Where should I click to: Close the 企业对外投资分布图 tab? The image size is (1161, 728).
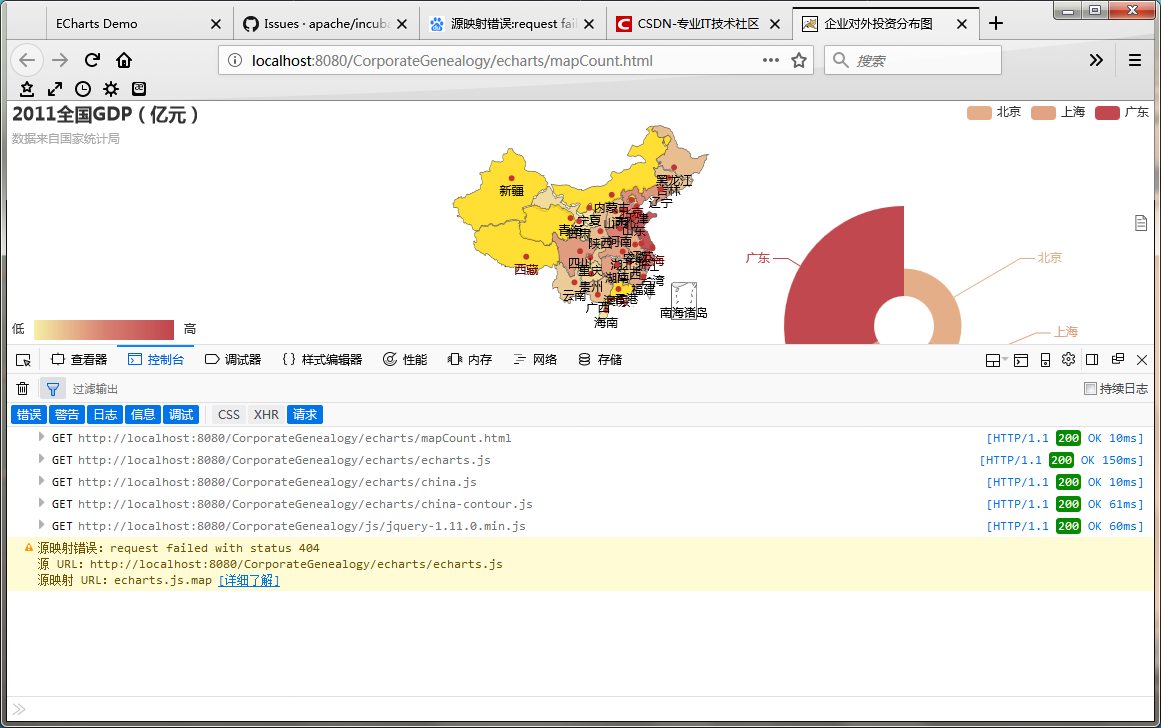(962, 24)
